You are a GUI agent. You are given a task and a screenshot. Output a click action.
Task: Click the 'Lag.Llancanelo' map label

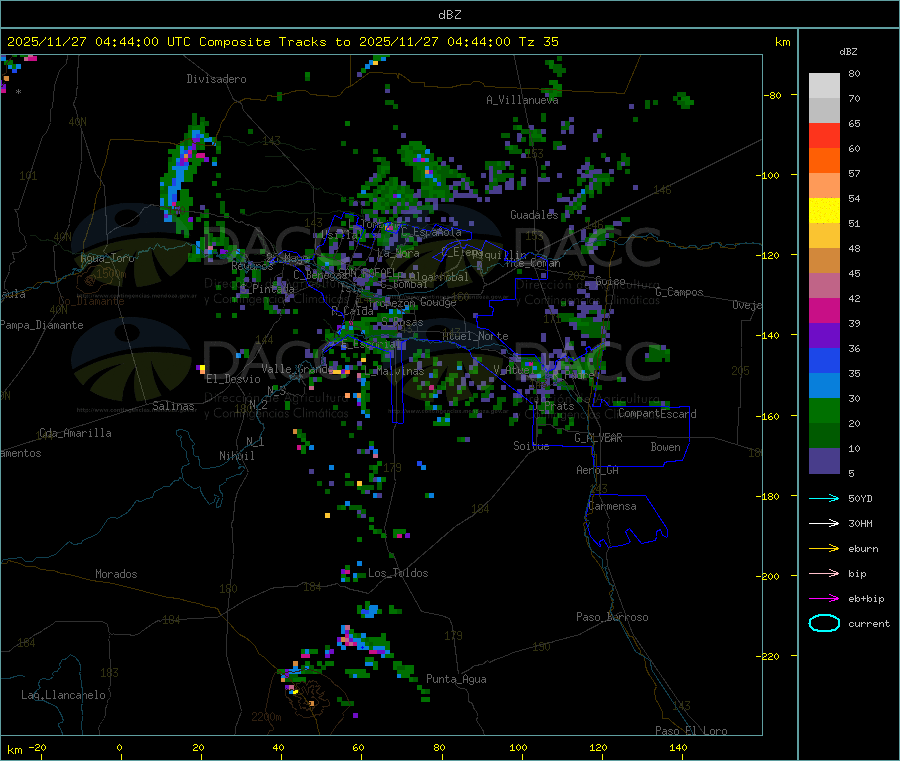coord(63,695)
